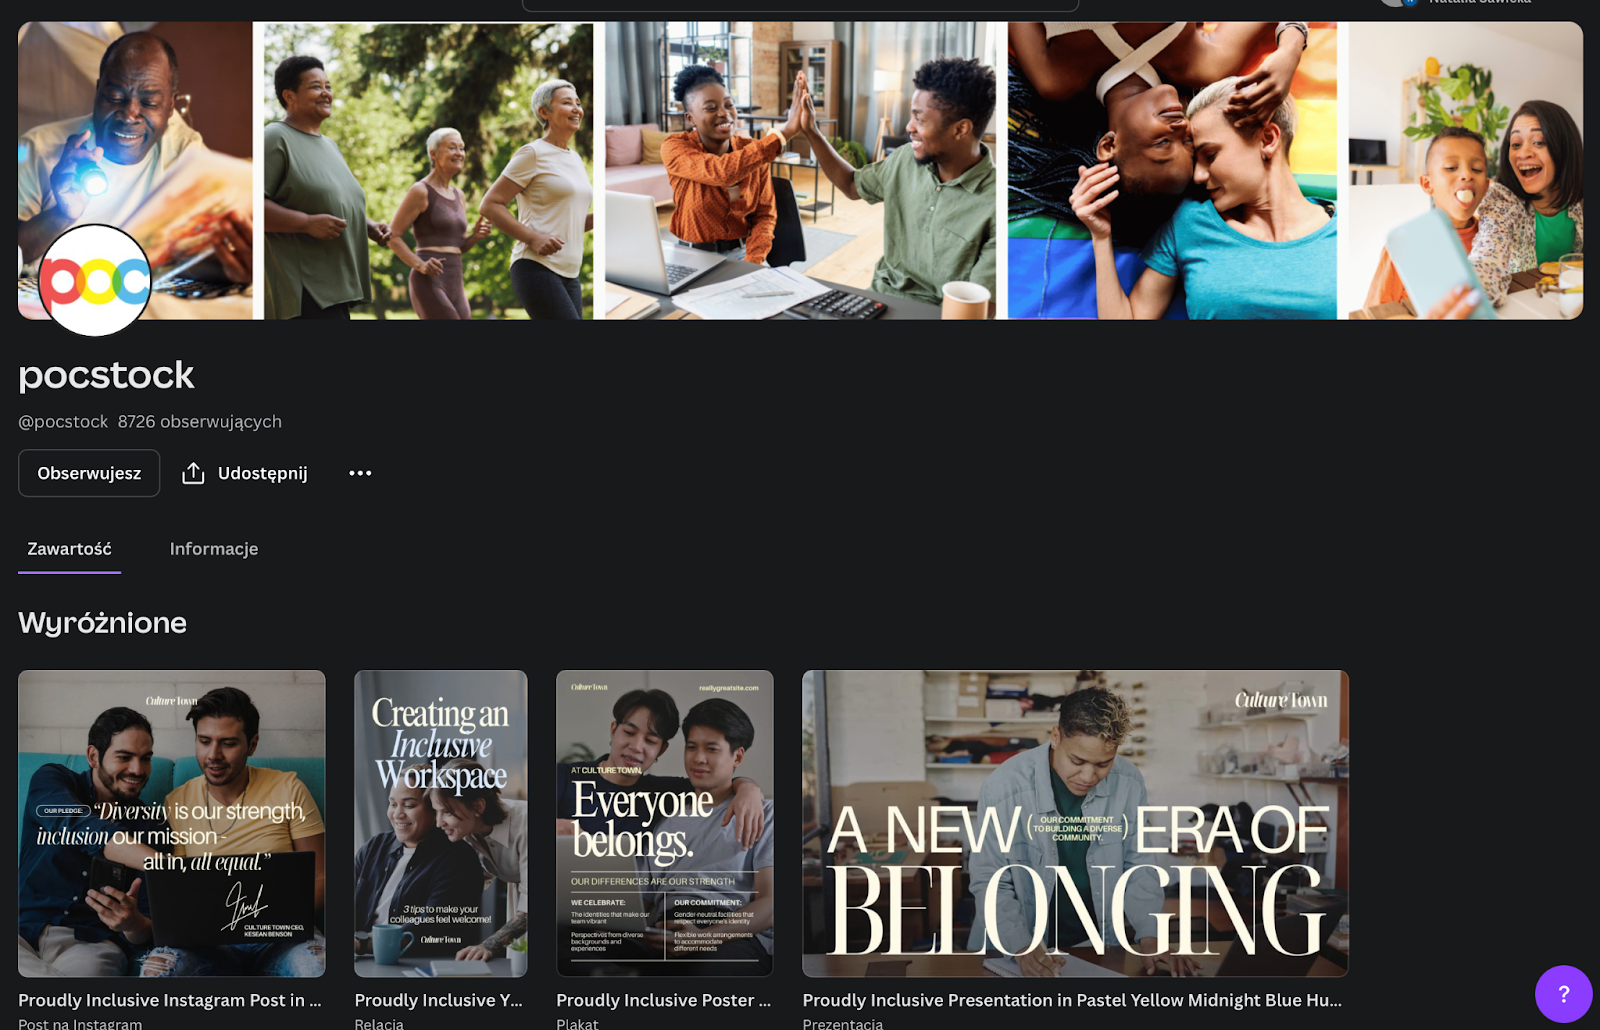1600x1030 pixels.
Task: Open the 'Diversity is our strength' Instagram post thumbnail
Action: point(172,823)
